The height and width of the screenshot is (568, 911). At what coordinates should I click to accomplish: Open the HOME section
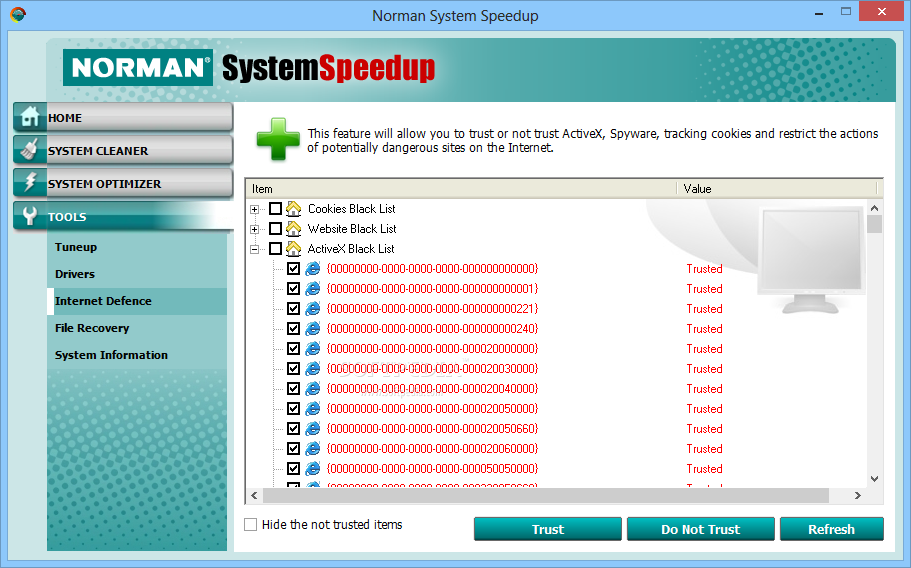pyautogui.click(x=123, y=117)
